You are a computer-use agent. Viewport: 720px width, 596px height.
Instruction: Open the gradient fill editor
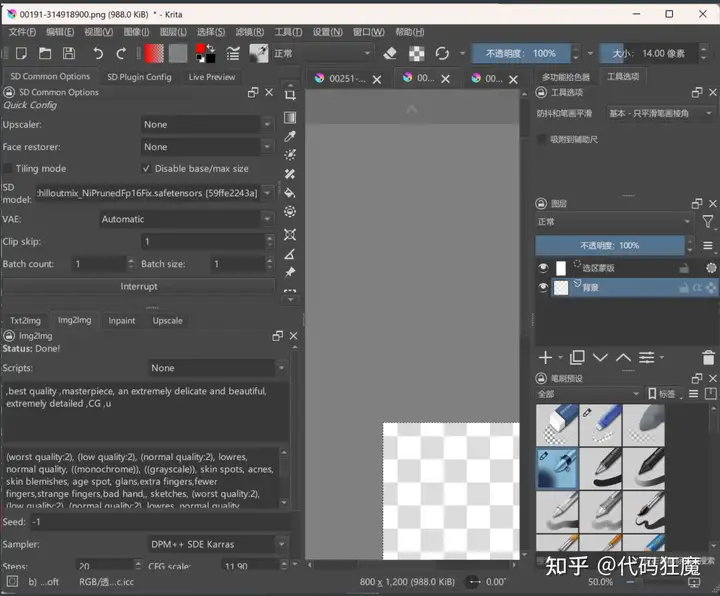[154, 54]
